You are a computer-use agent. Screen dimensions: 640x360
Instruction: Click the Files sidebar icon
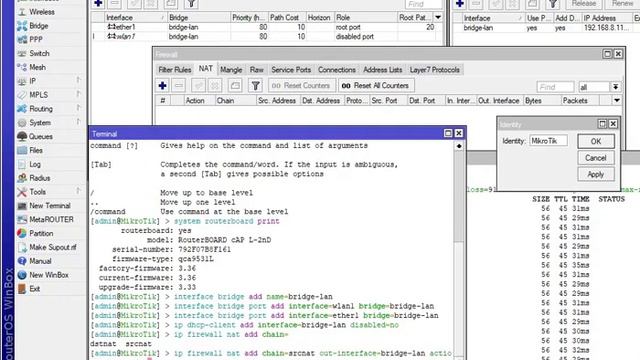coord(22,150)
